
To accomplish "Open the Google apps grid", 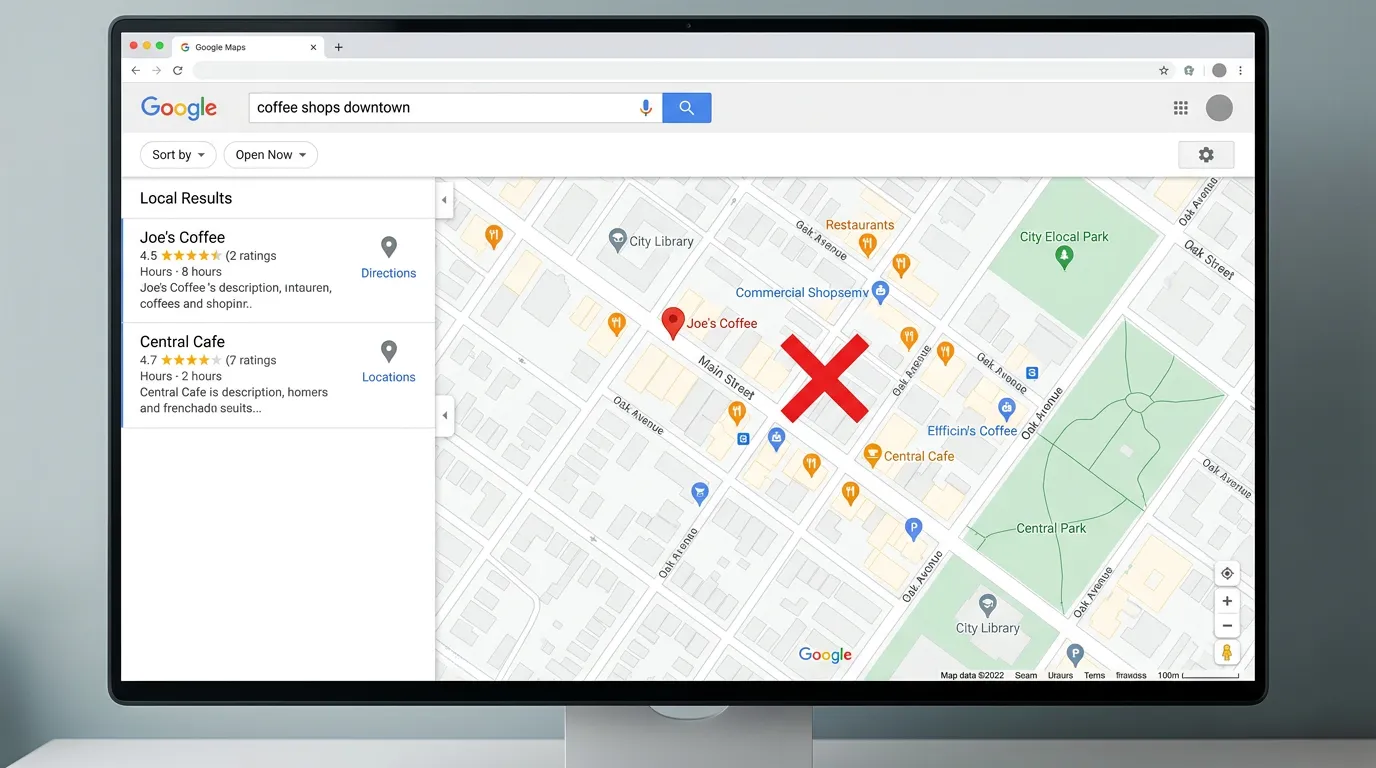I will (1181, 108).
